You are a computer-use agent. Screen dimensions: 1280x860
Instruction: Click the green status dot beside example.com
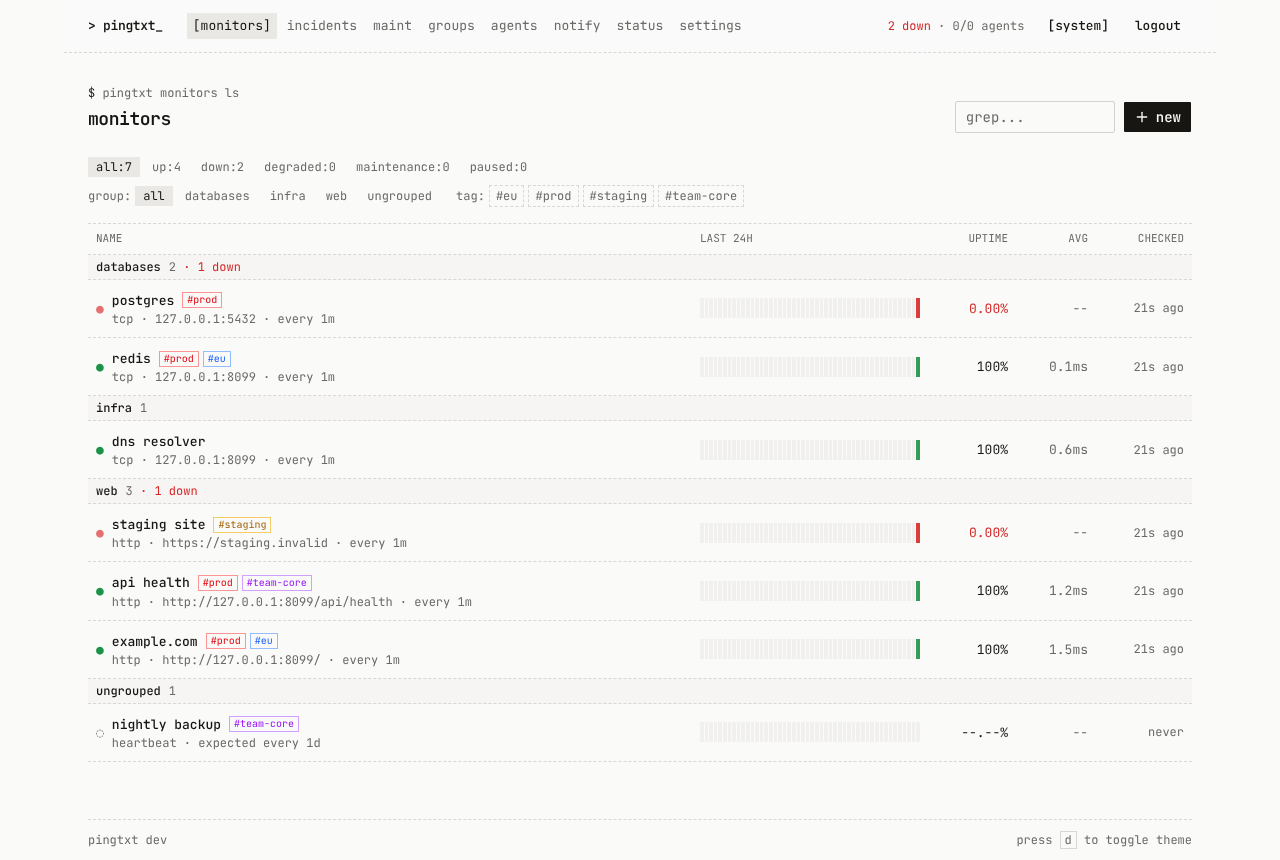click(100, 650)
